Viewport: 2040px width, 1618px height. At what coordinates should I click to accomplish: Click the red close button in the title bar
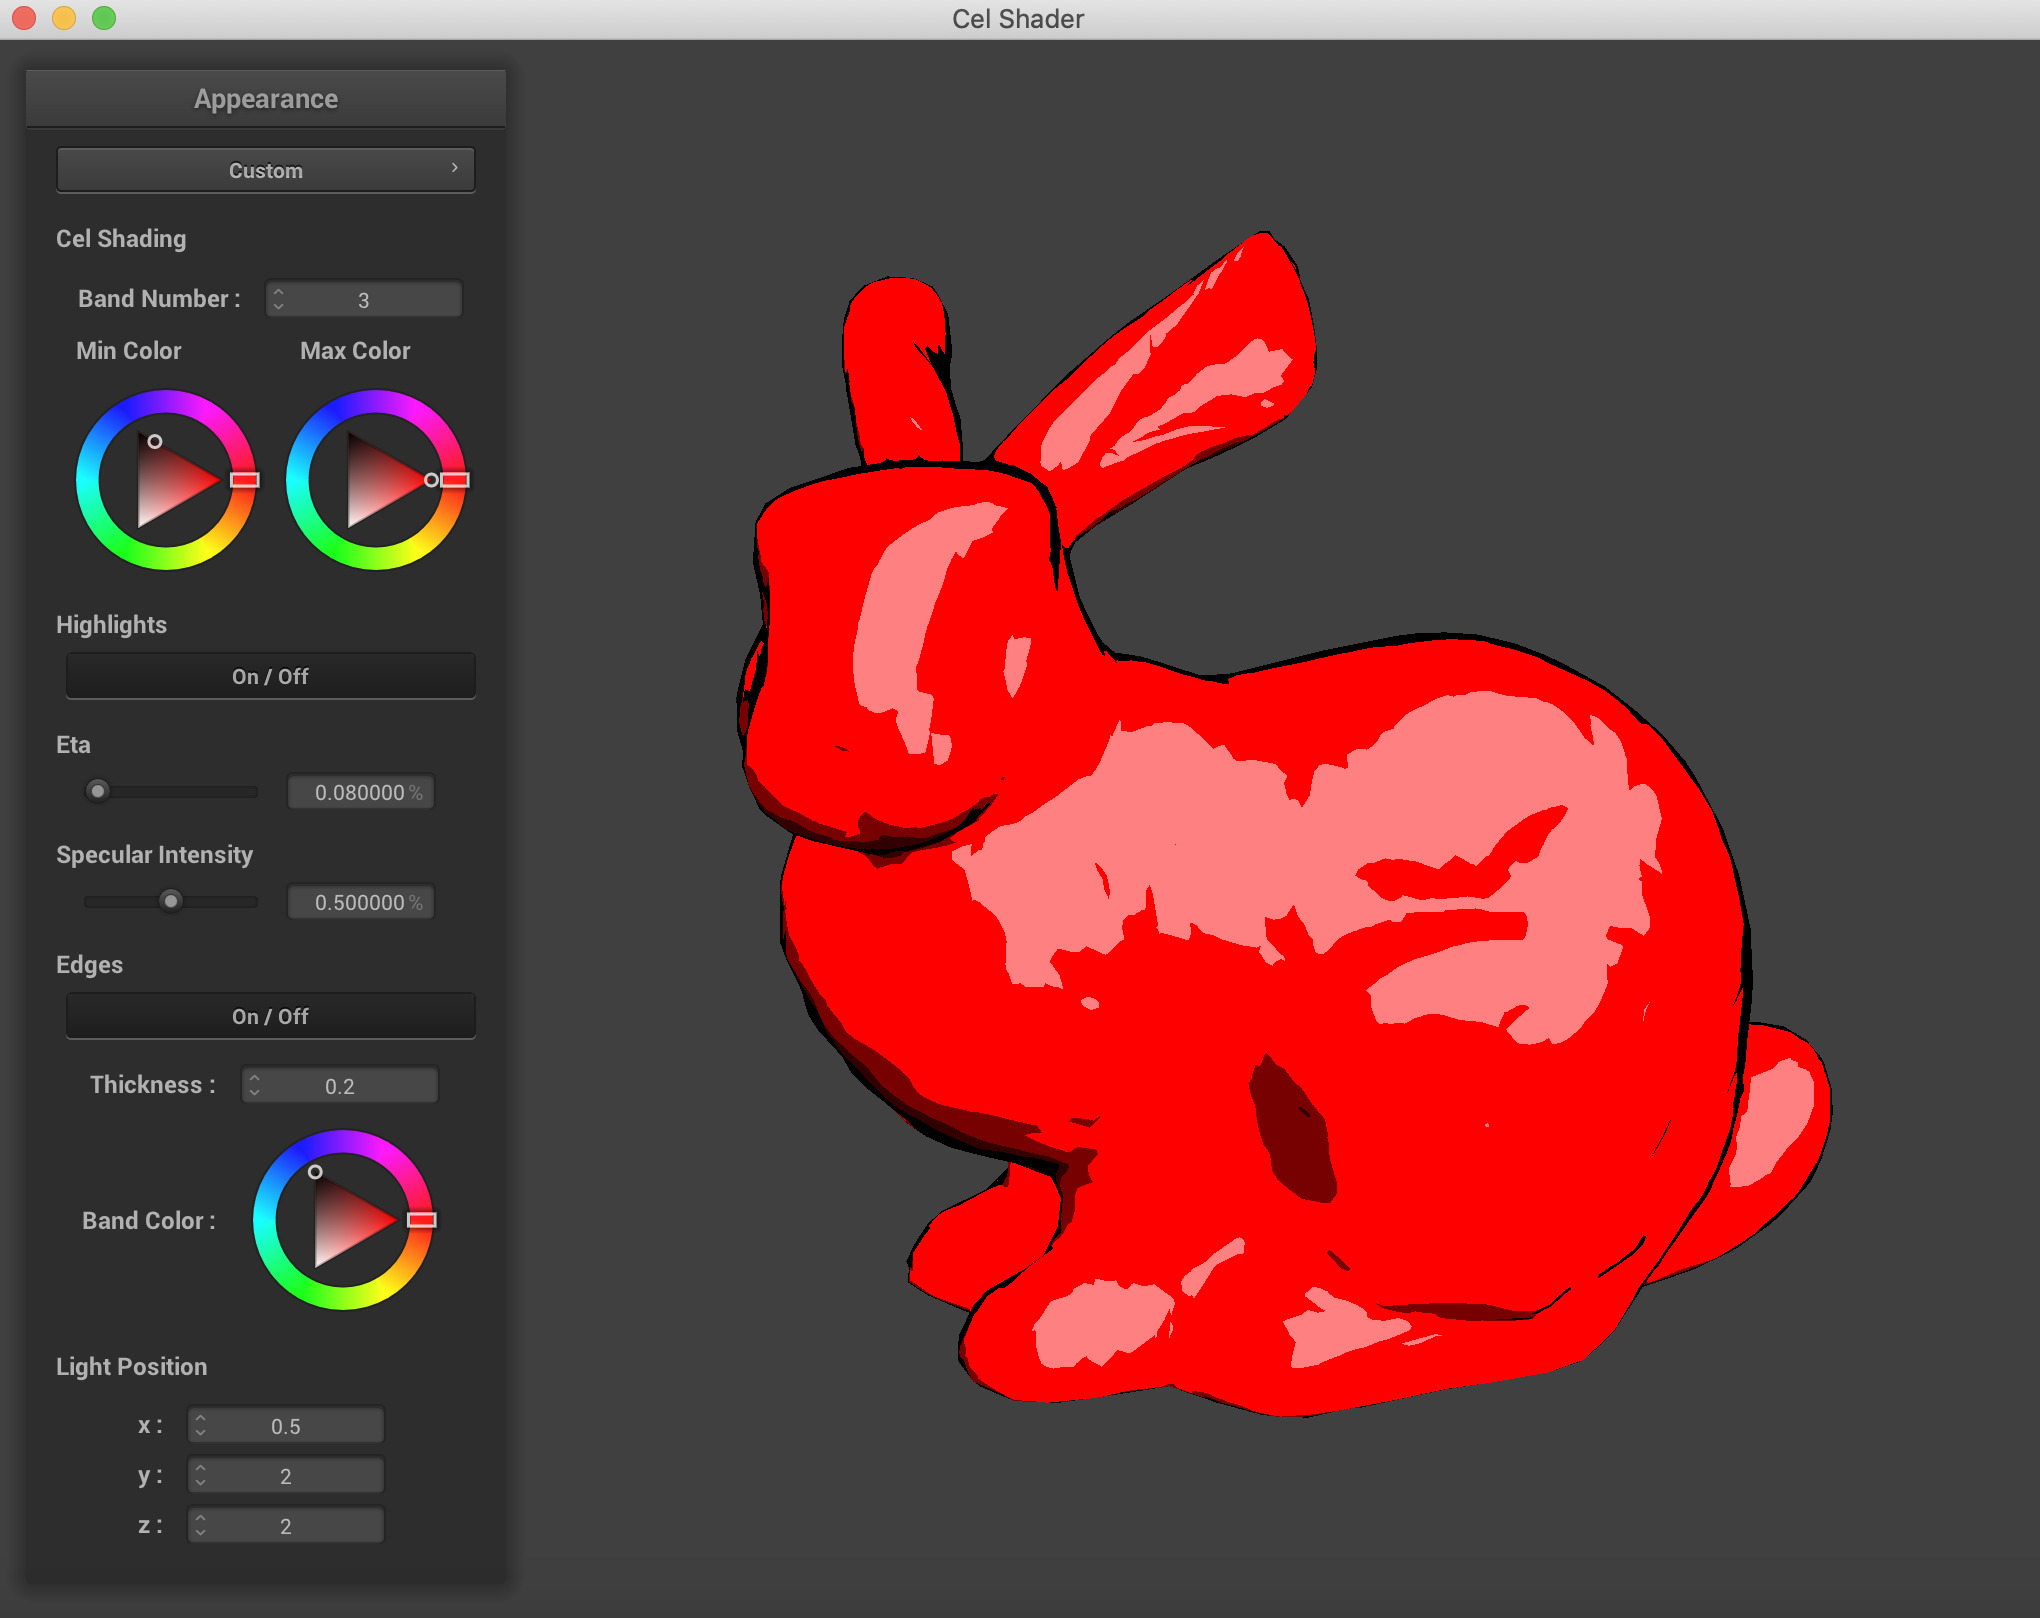[24, 18]
